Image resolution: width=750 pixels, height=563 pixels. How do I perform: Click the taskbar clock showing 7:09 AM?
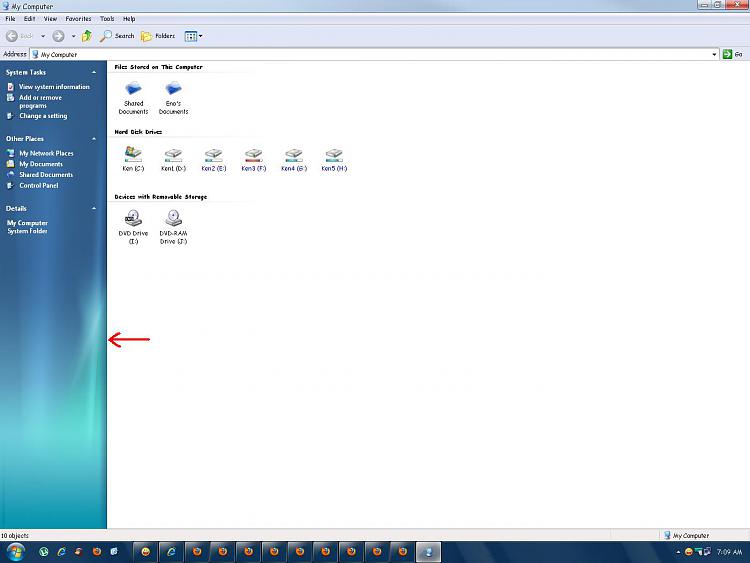tap(729, 552)
